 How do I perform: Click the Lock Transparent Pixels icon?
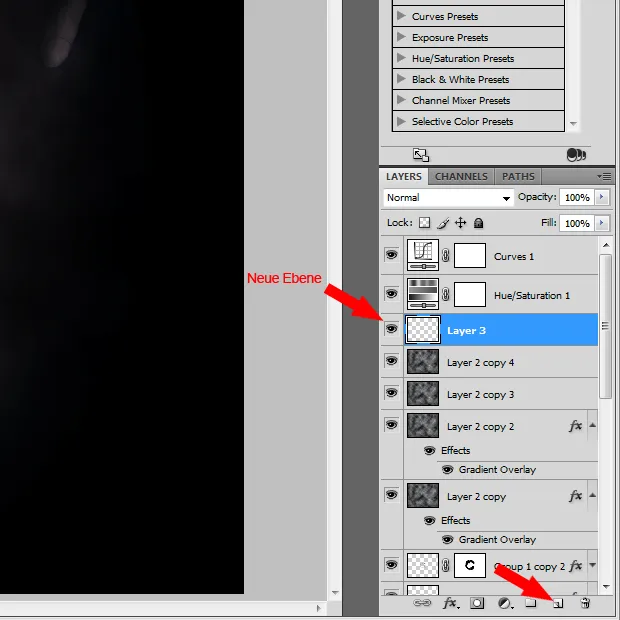coord(424,223)
